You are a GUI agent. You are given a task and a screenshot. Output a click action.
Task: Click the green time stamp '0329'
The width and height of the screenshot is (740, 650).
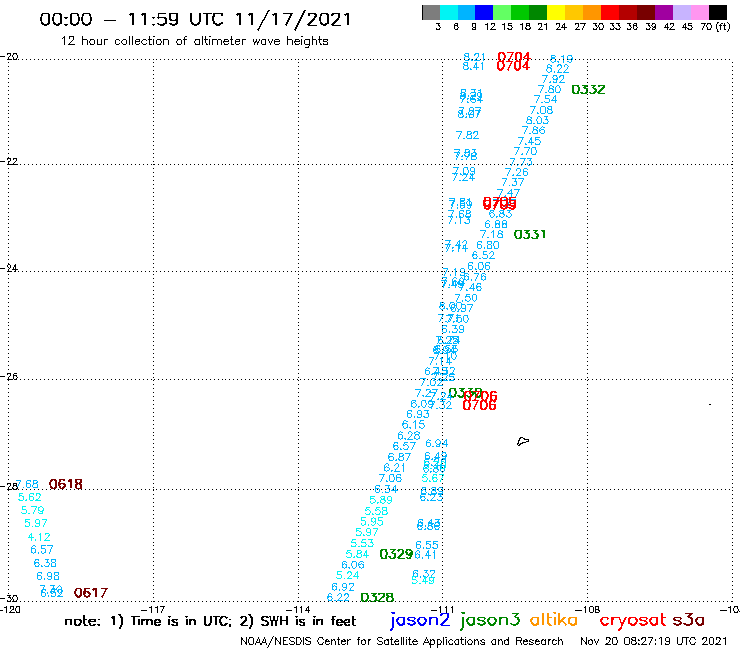[396, 554]
